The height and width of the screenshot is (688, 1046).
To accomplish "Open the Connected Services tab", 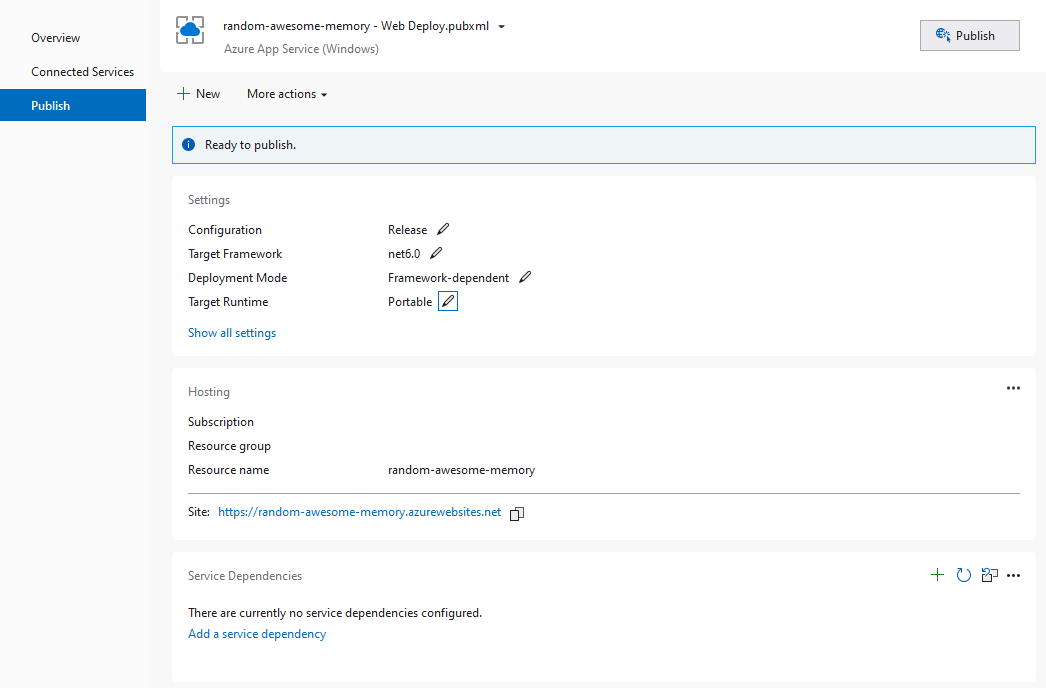I will 83,72.
